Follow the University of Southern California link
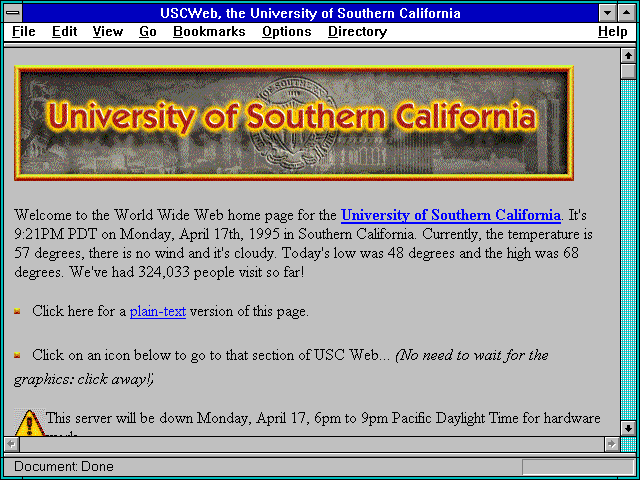The image size is (640, 480). pos(451,215)
